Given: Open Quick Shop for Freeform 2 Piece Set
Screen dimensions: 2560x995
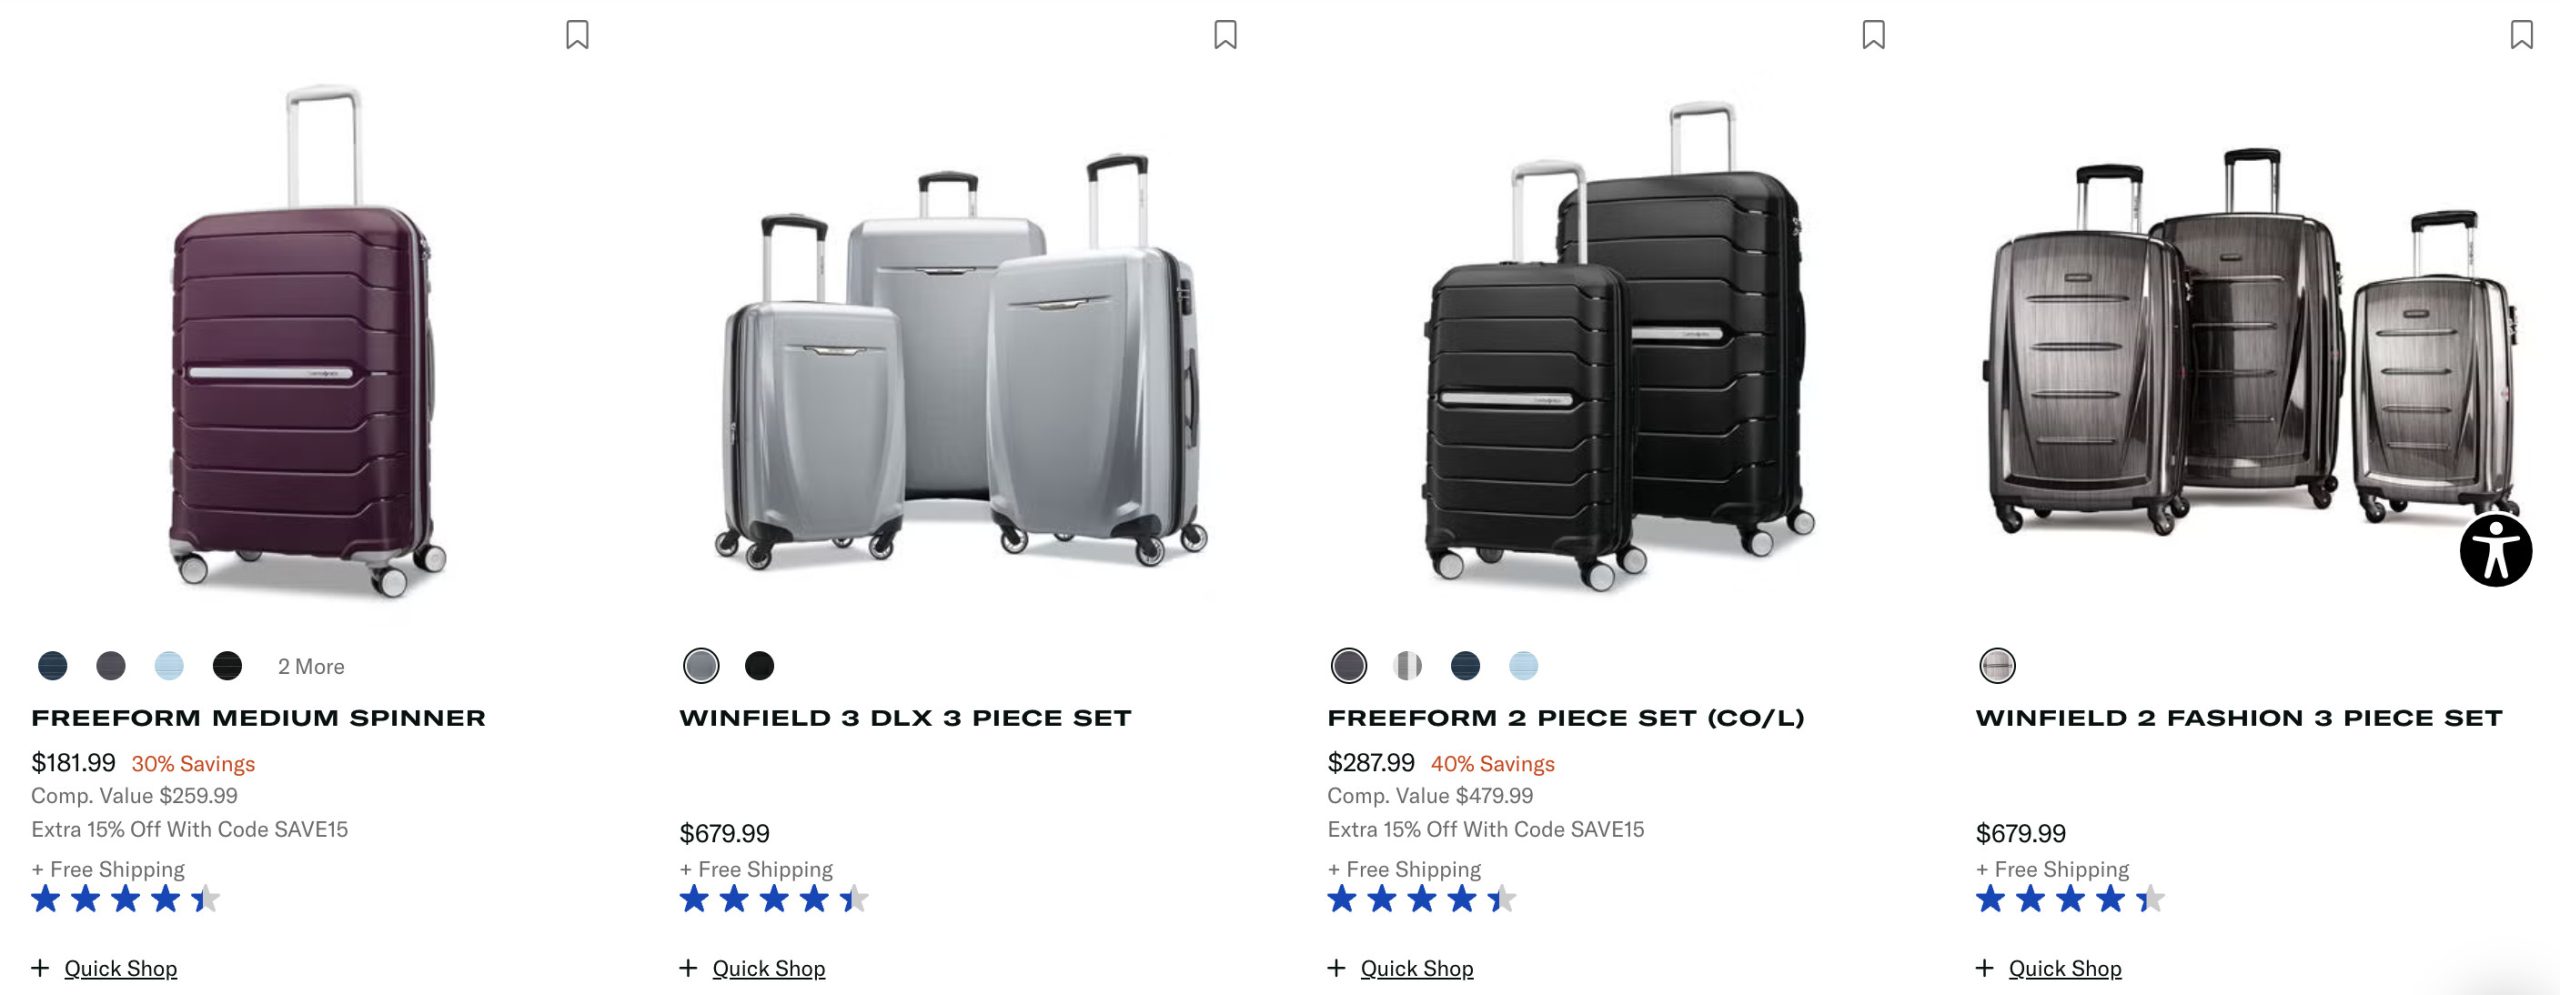Looking at the screenshot, I should (1416, 968).
